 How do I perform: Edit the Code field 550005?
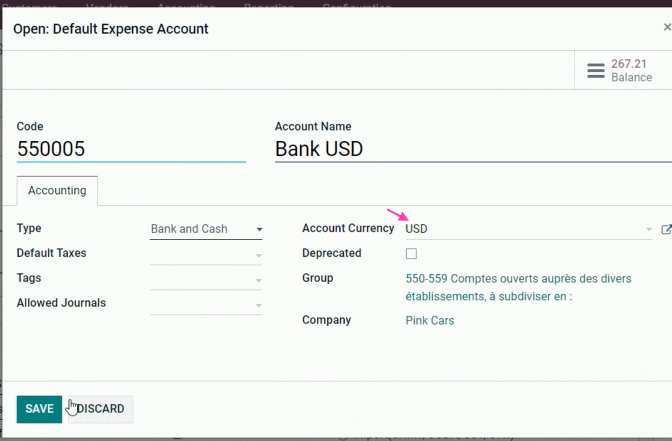point(131,149)
